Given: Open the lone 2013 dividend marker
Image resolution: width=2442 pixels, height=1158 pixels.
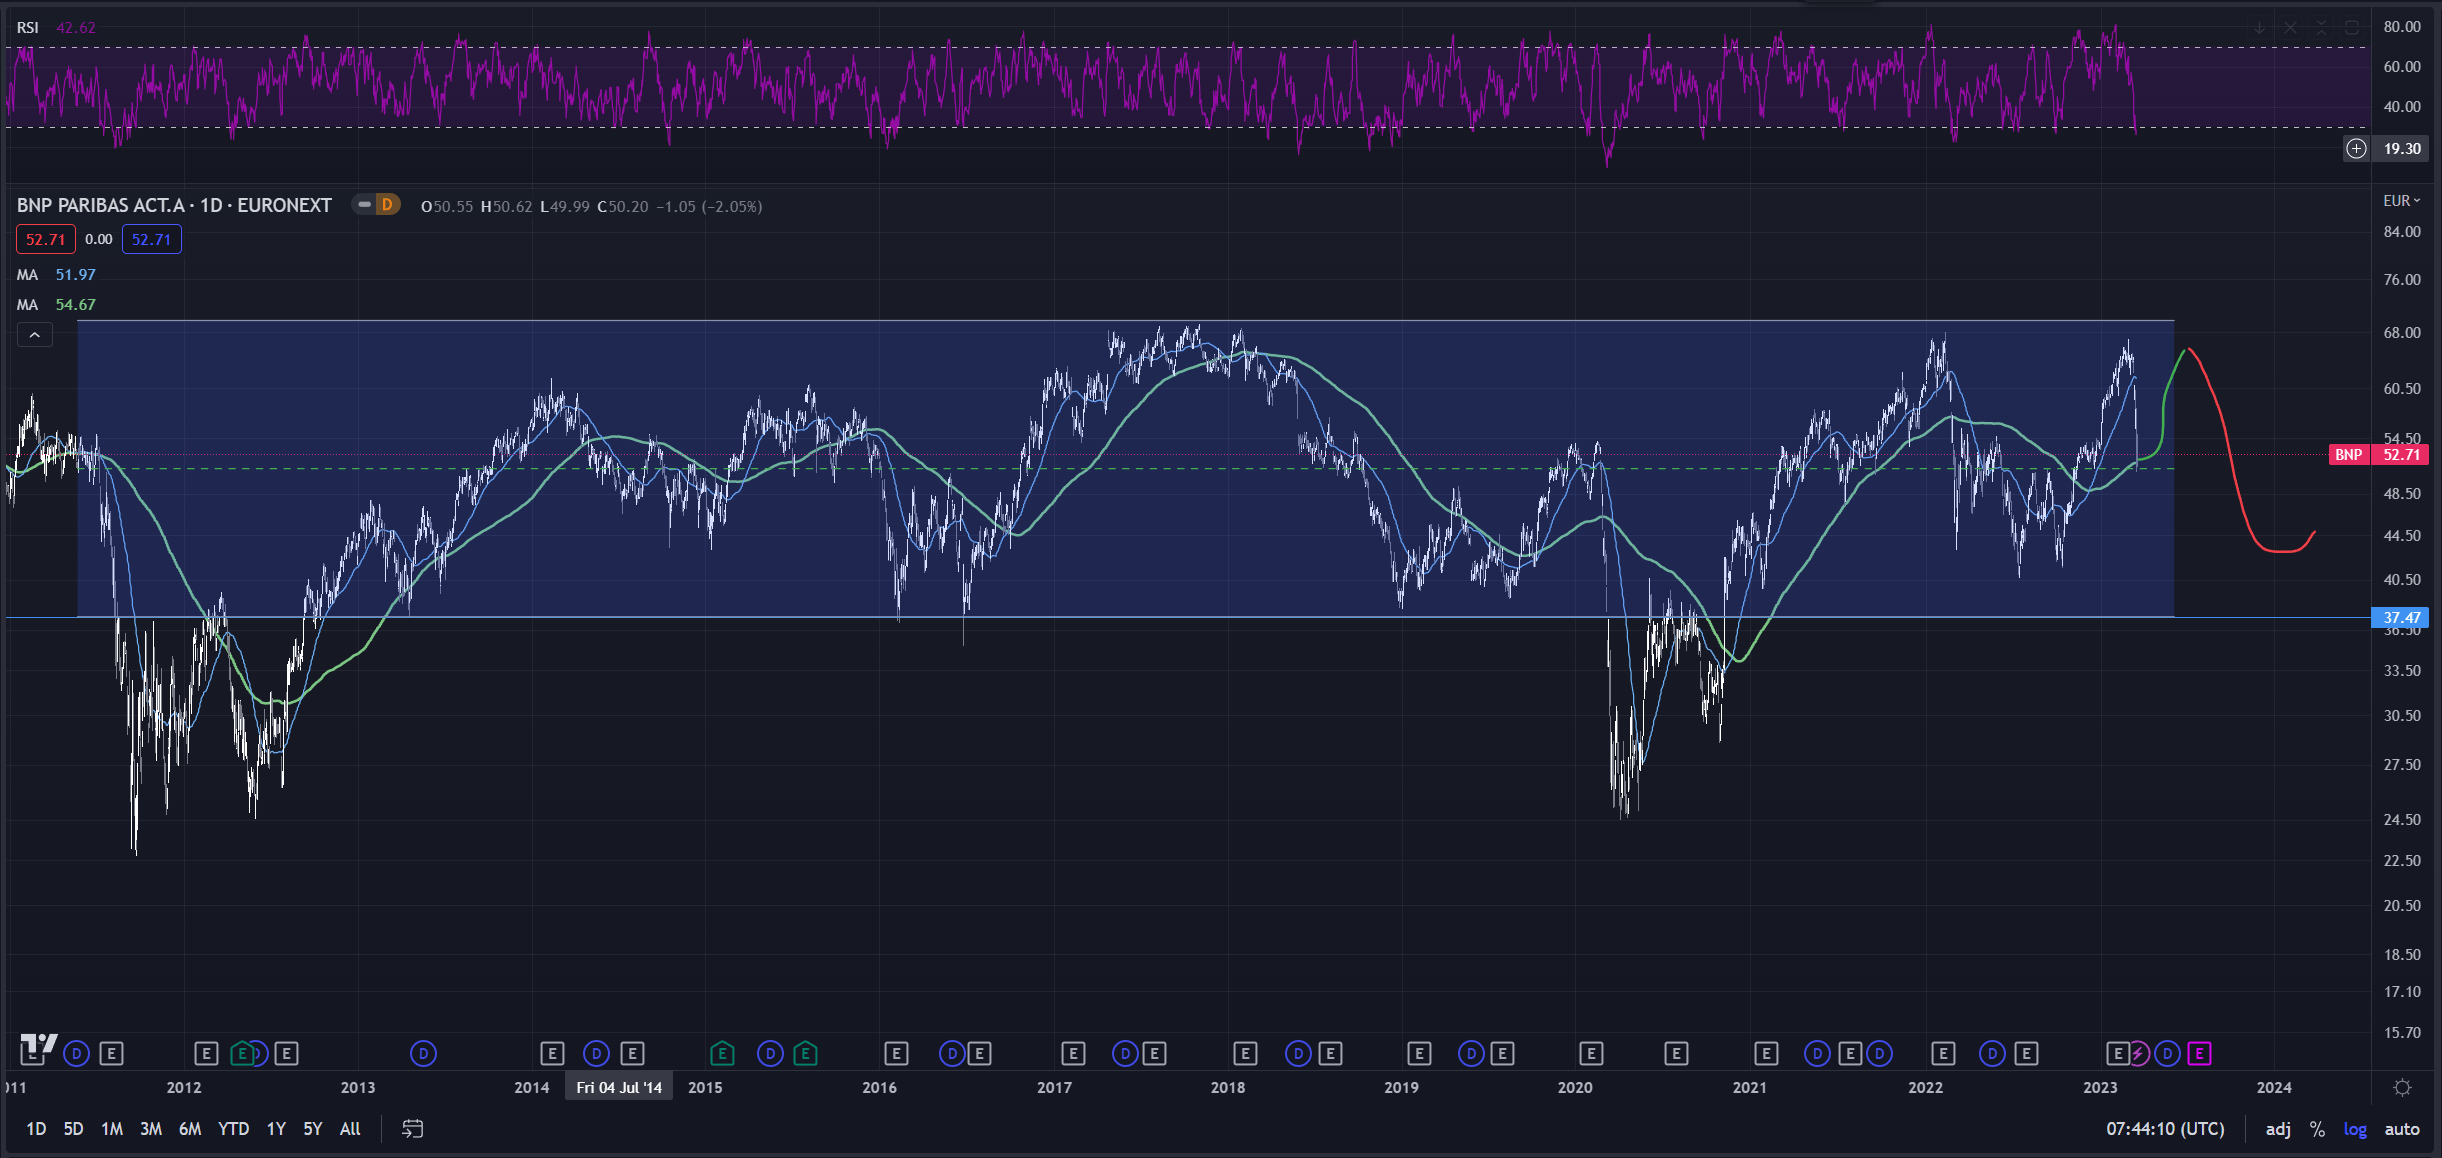Looking at the screenshot, I should (x=423, y=1053).
